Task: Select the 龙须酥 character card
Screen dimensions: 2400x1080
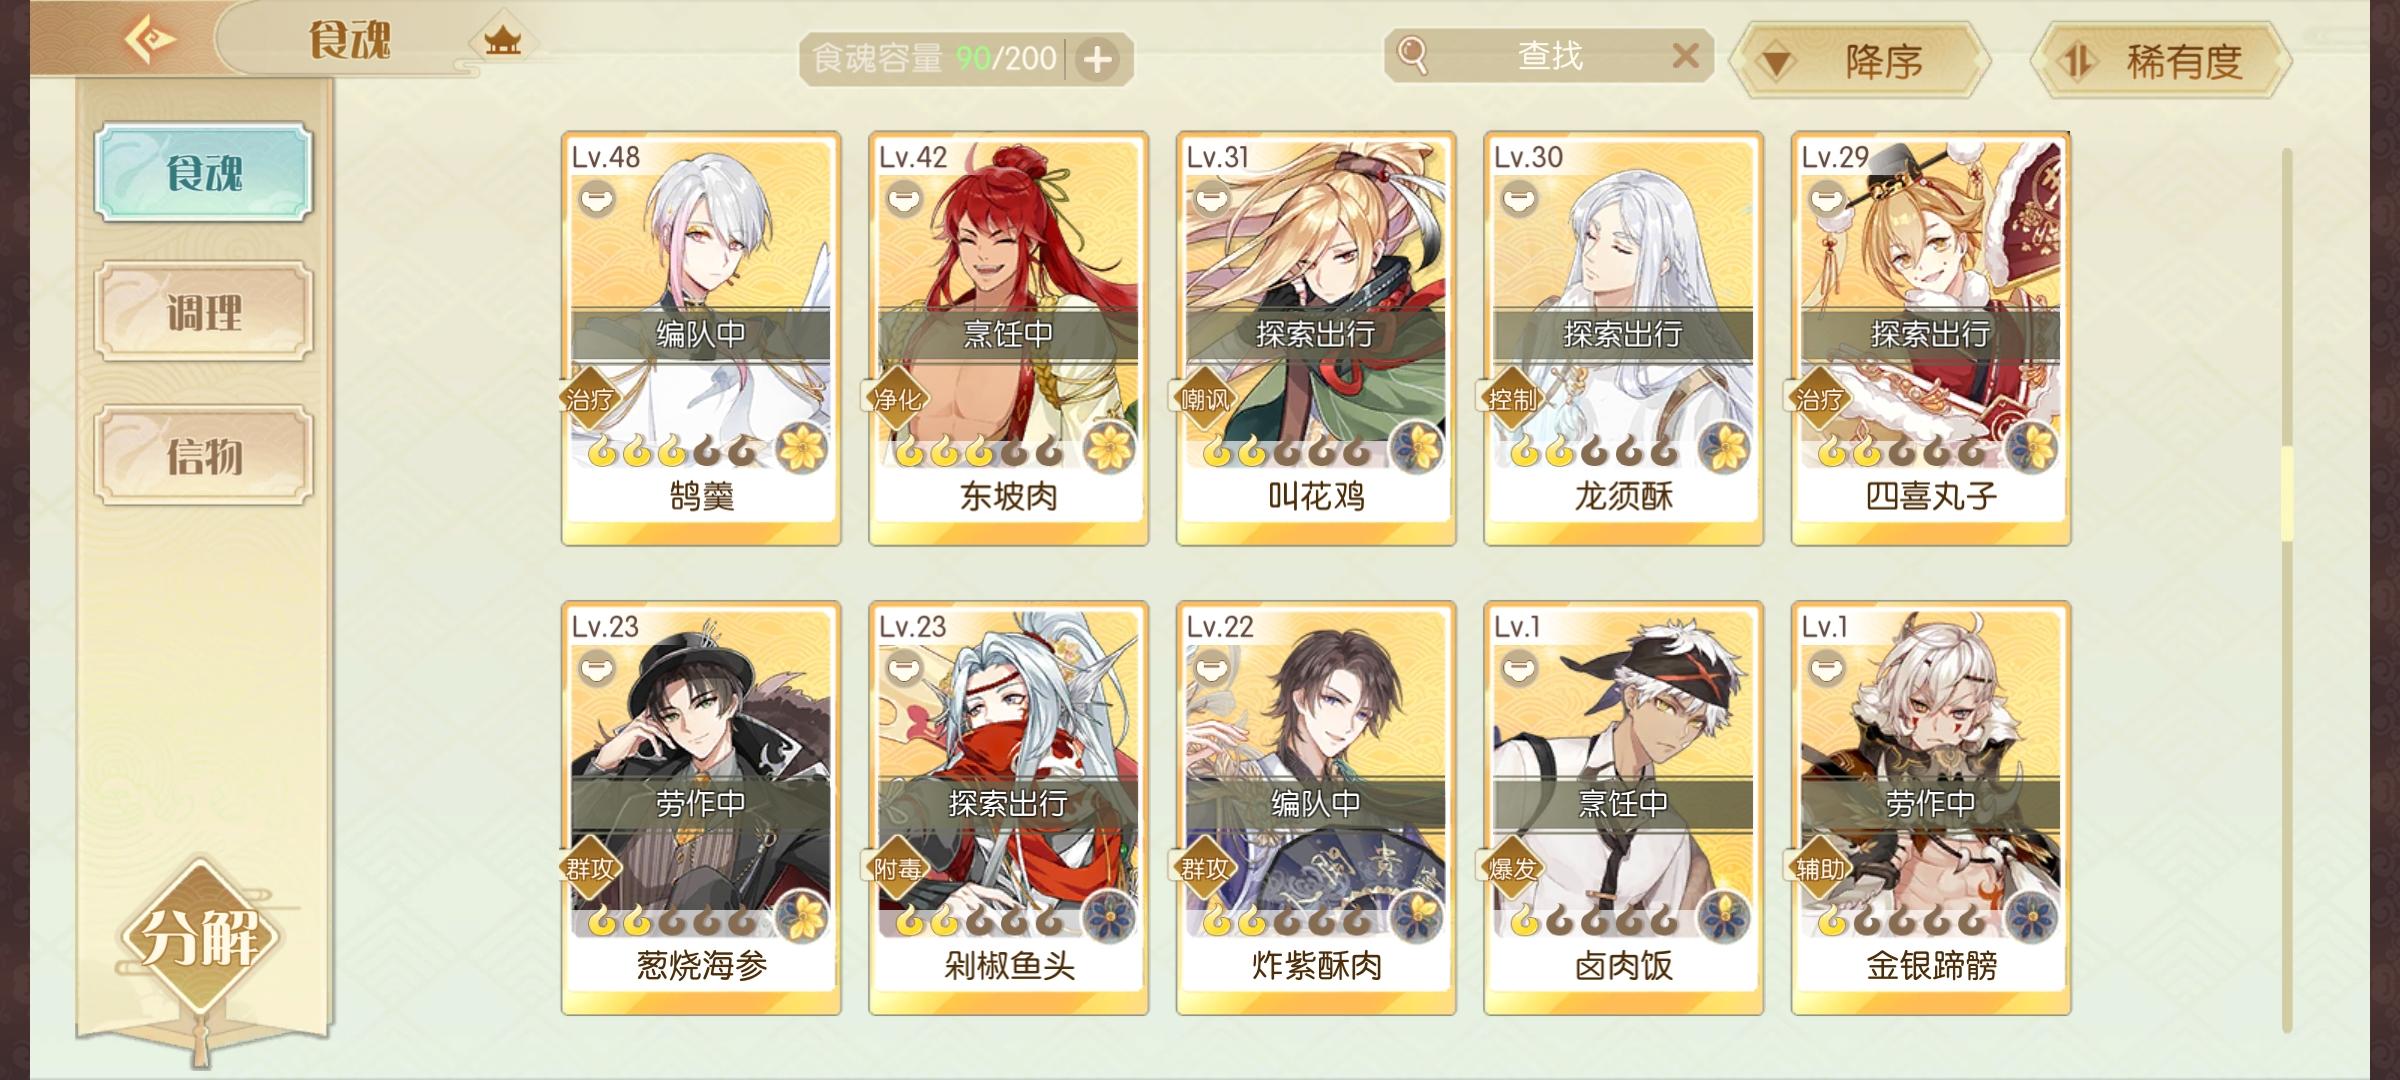Action: (x=1623, y=338)
